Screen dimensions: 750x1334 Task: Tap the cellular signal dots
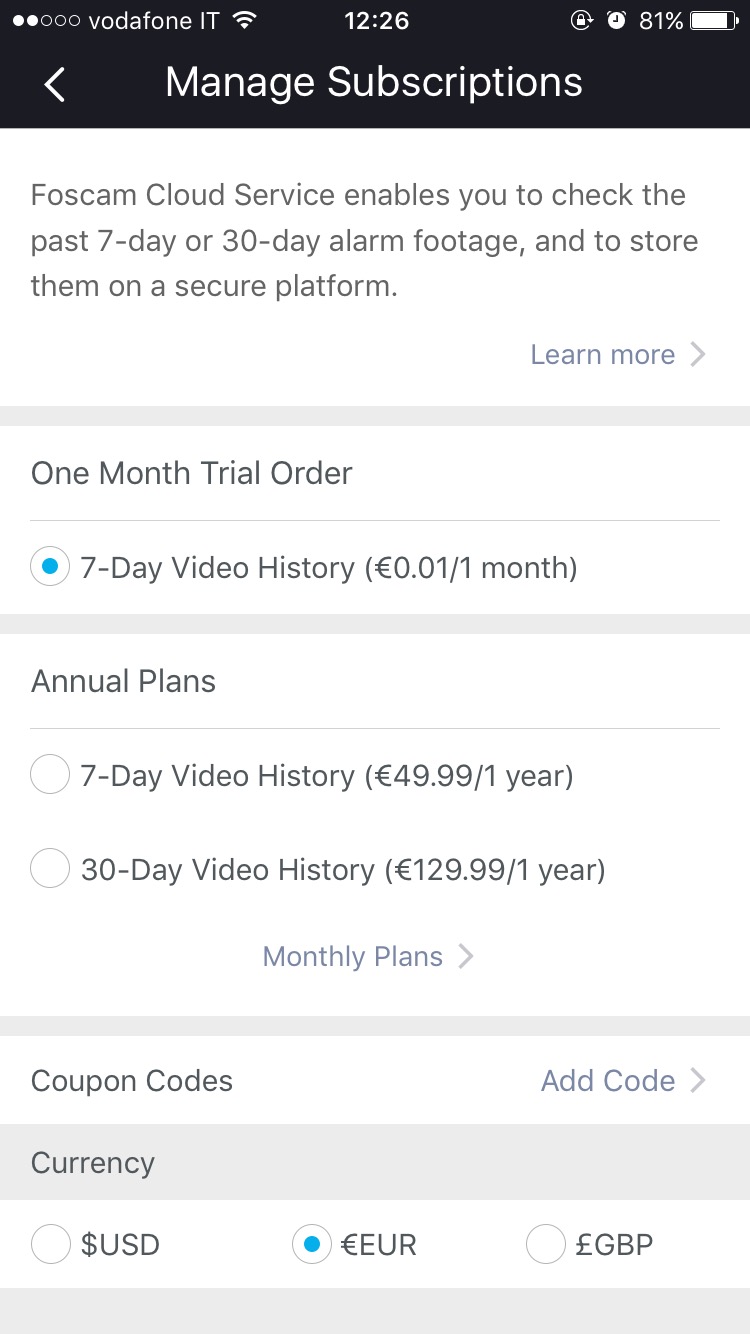pos(46,21)
